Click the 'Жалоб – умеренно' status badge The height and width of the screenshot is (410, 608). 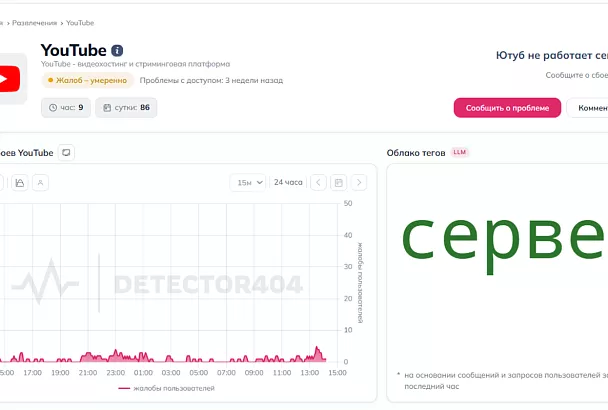pos(88,80)
